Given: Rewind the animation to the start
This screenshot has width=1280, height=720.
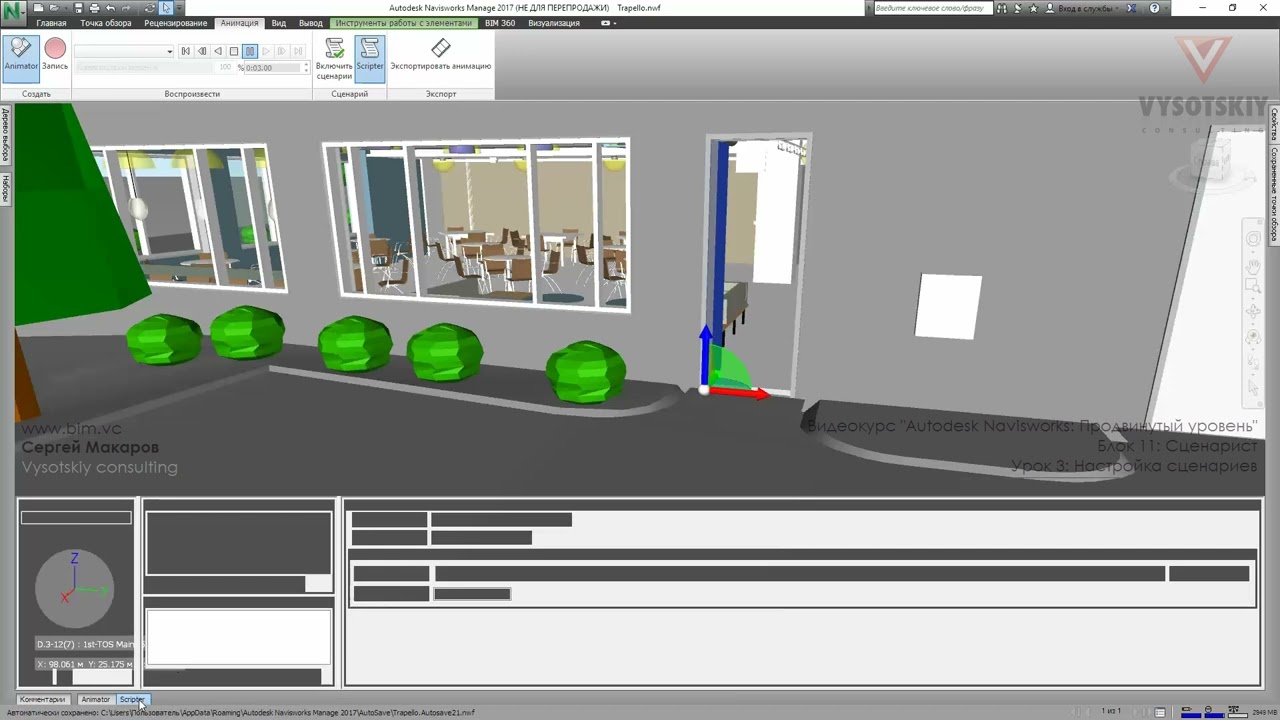Looking at the screenshot, I should (x=186, y=51).
